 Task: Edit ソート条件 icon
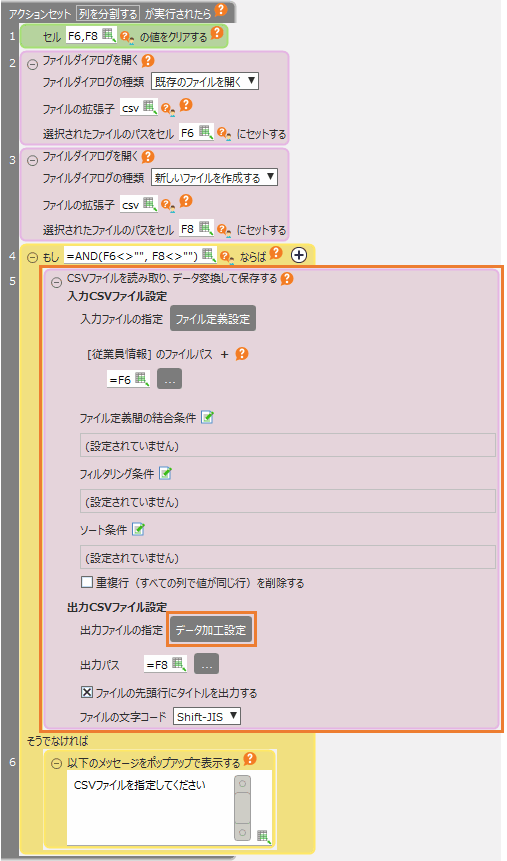pyautogui.click(x=138, y=529)
